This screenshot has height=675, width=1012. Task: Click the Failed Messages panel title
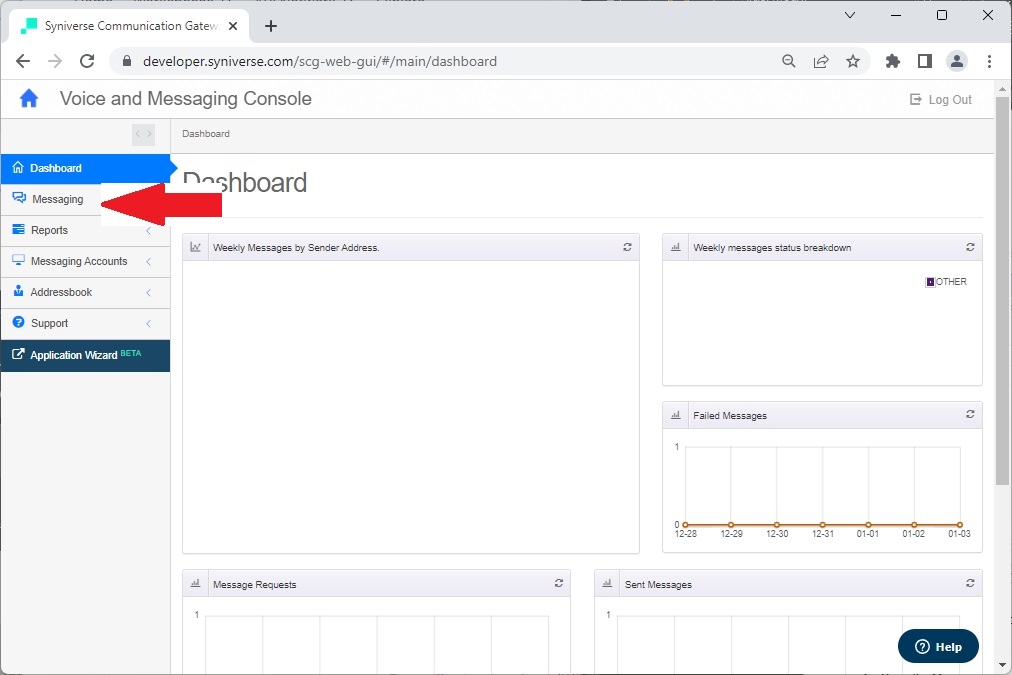(x=730, y=416)
